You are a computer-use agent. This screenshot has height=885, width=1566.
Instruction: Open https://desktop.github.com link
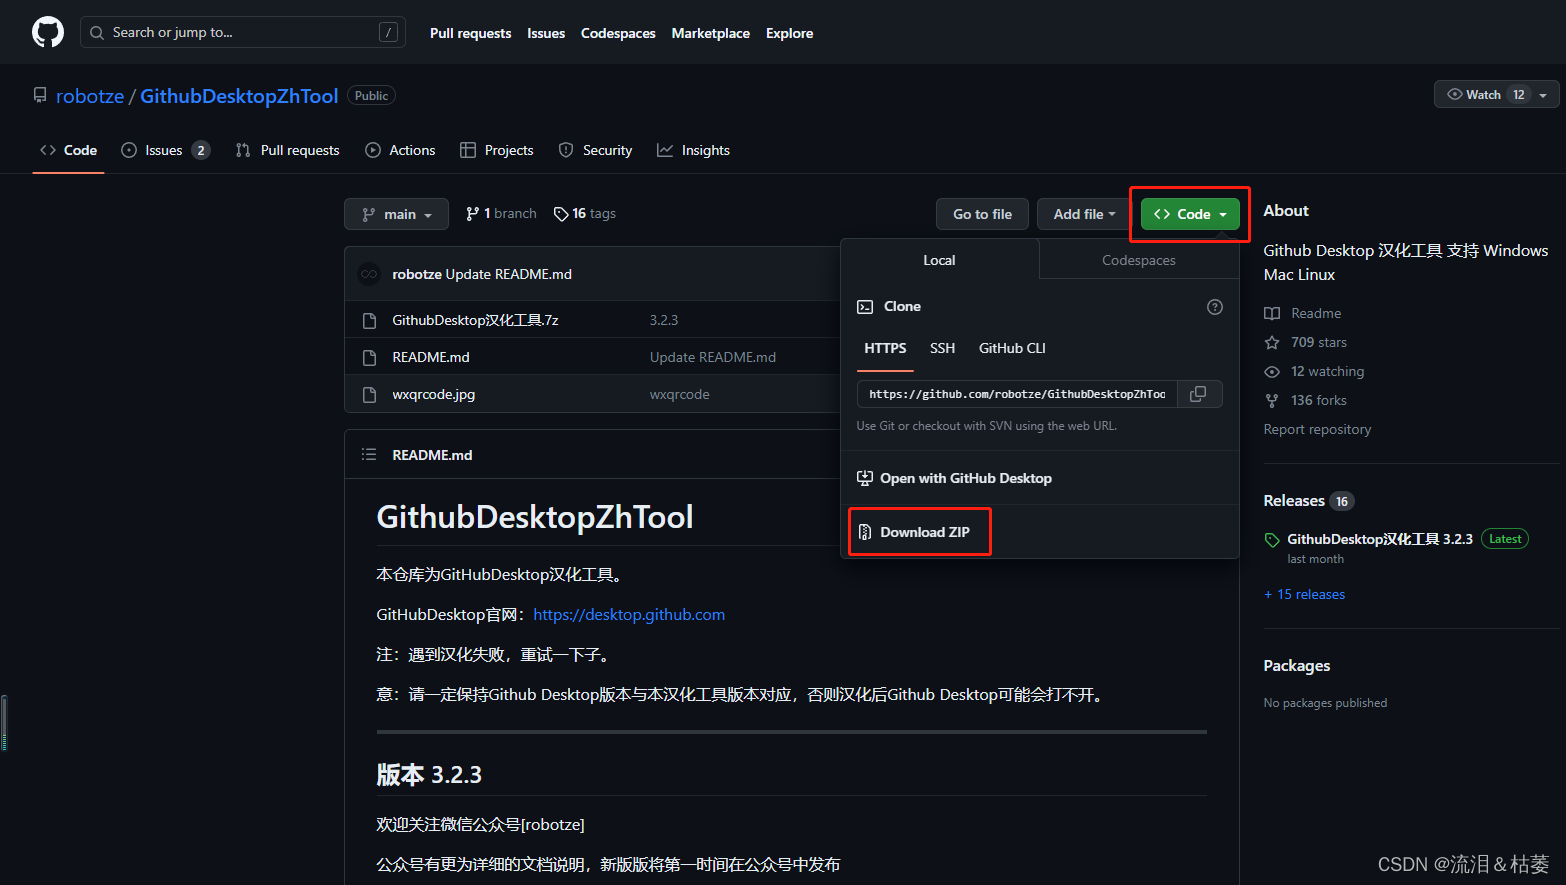pyautogui.click(x=629, y=614)
